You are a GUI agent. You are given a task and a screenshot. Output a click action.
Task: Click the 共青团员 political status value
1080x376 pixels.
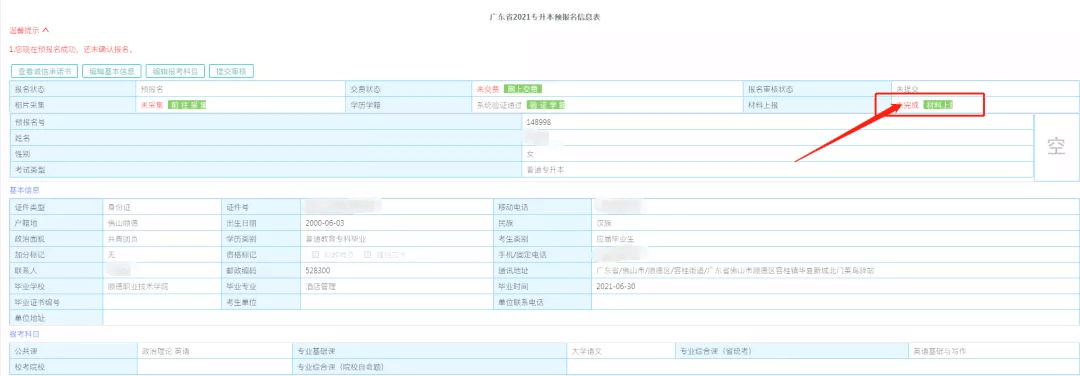pos(123,239)
